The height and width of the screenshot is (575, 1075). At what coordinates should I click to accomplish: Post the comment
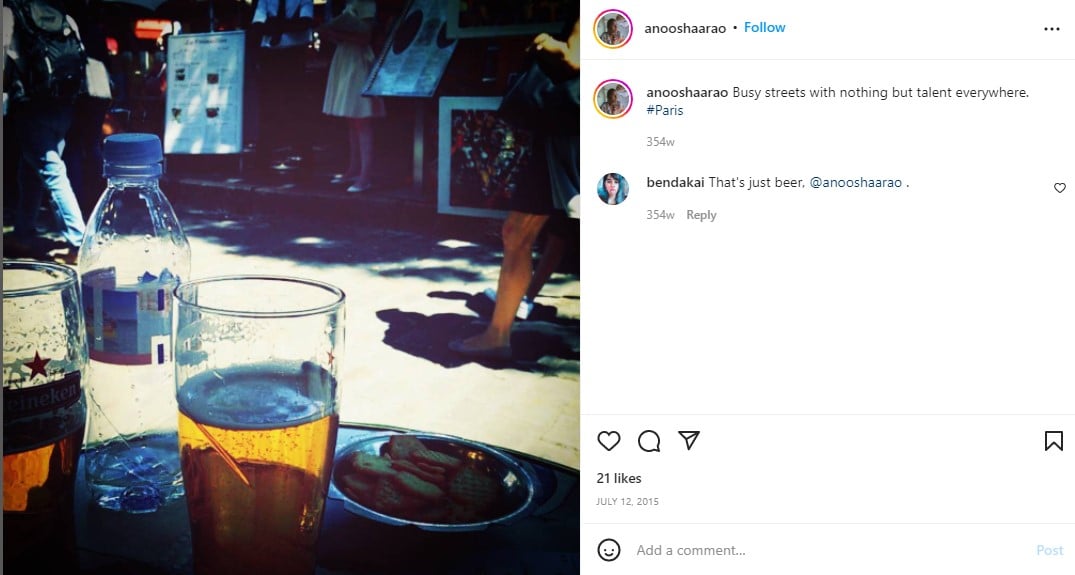click(x=1050, y=550)
